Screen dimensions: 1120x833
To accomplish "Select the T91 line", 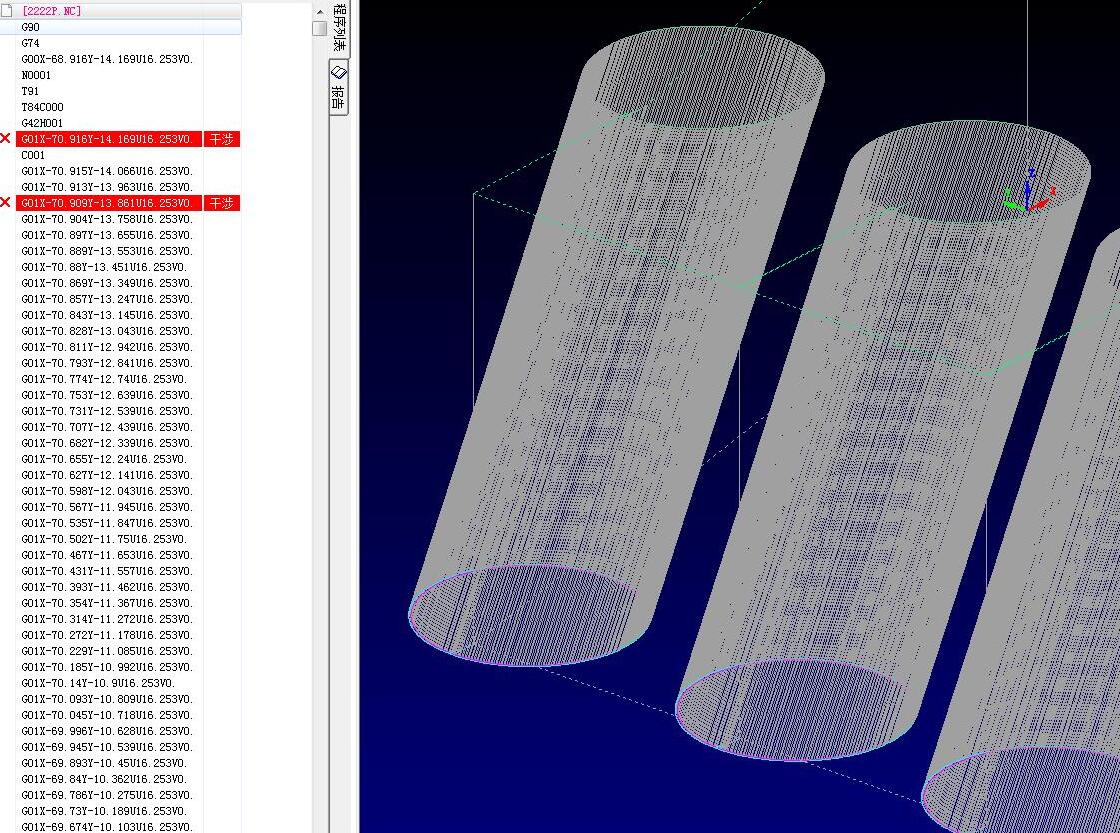I will tap(30, 91).
